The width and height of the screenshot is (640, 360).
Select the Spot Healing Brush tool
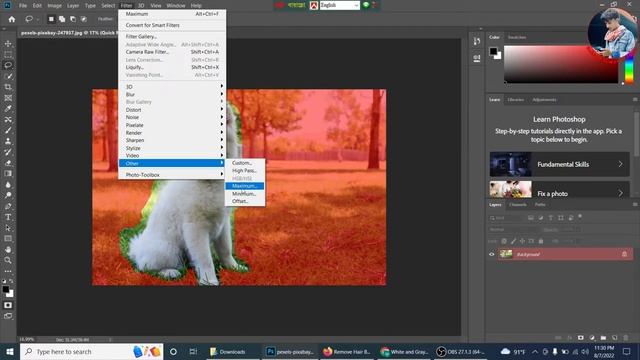[8, 120]
